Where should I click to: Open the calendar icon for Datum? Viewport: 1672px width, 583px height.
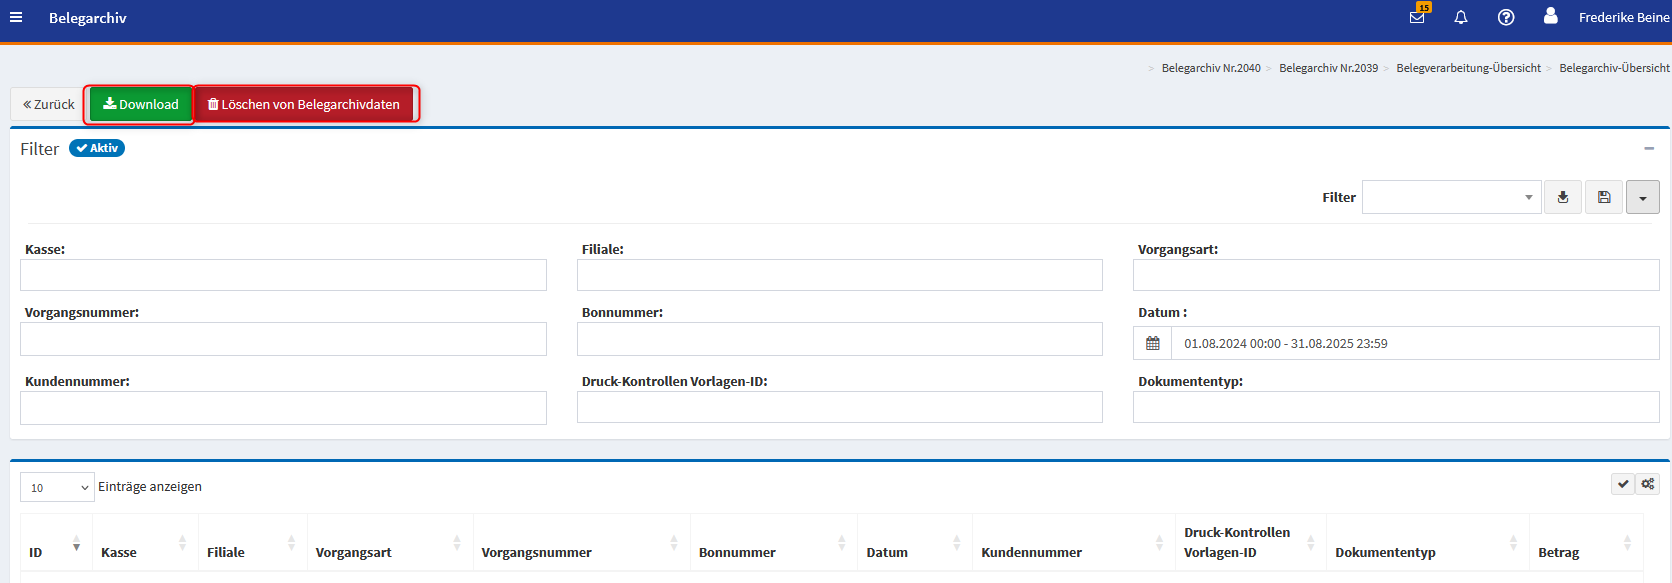[x=1152, y=343]
